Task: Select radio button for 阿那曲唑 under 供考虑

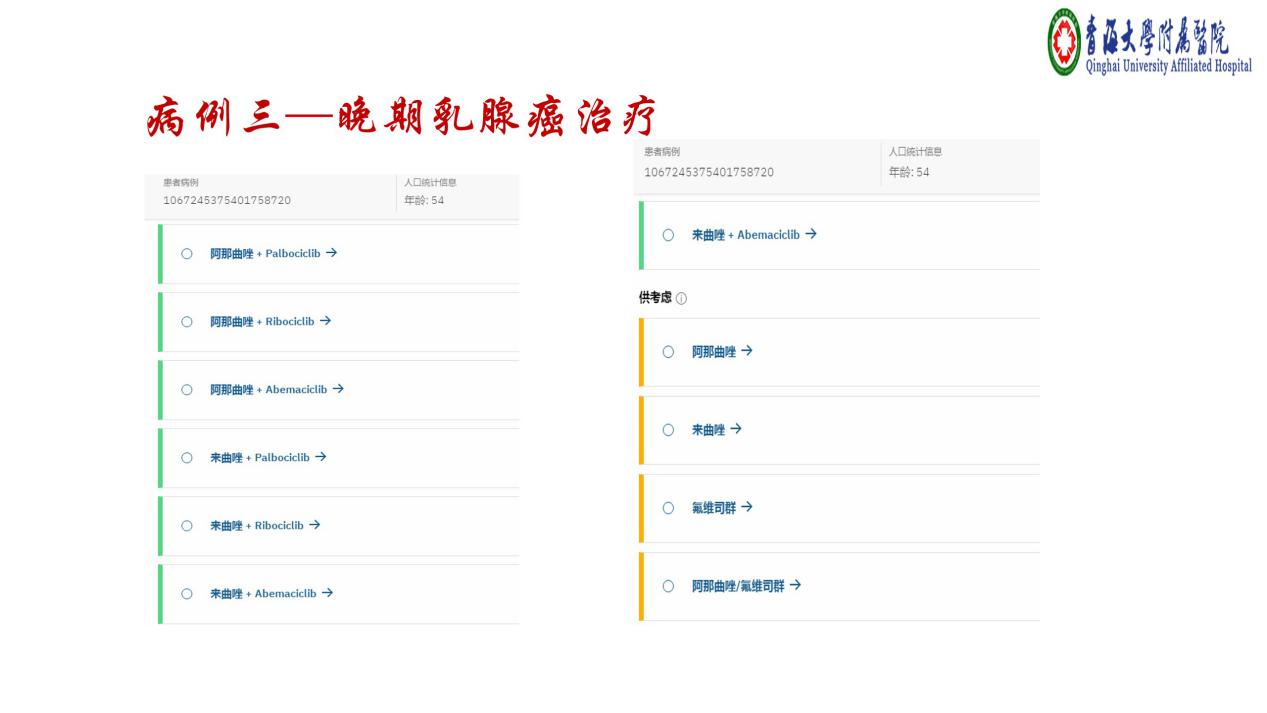Action: [668, 352]
